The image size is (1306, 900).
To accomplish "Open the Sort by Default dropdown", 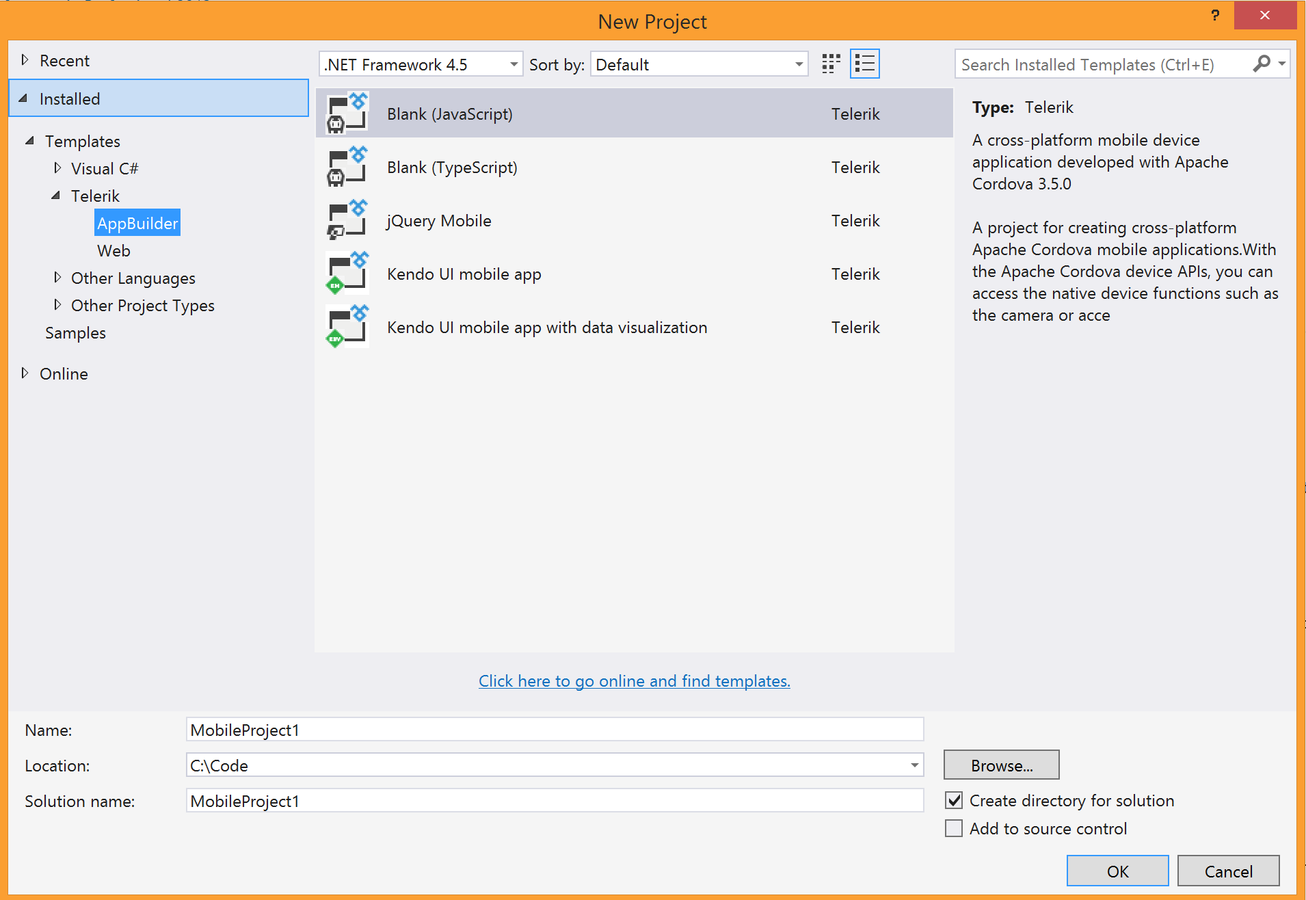I will tap(699, 64).
